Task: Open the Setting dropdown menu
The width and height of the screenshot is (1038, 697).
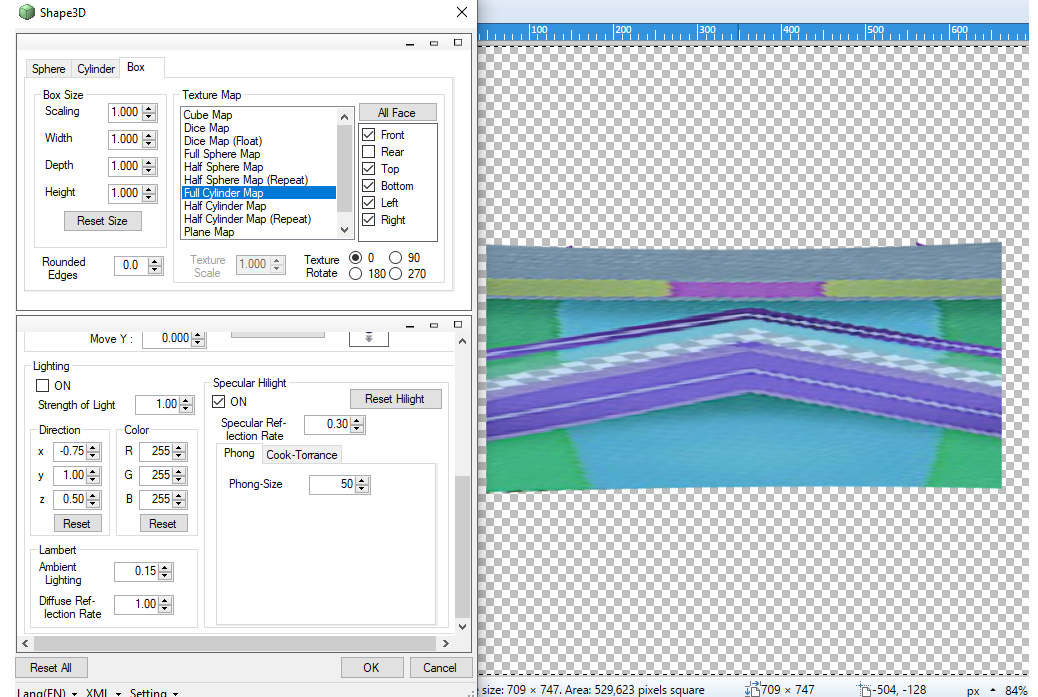Action: click(x=154, y=692)
